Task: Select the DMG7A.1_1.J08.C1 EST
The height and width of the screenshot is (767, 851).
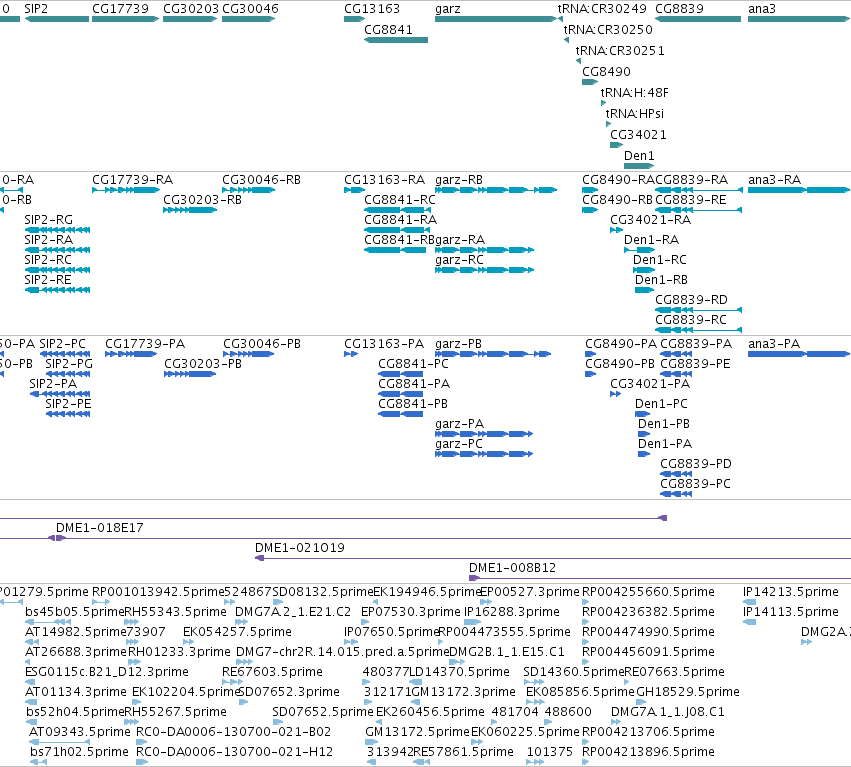Action: click(x=615, y=721)
